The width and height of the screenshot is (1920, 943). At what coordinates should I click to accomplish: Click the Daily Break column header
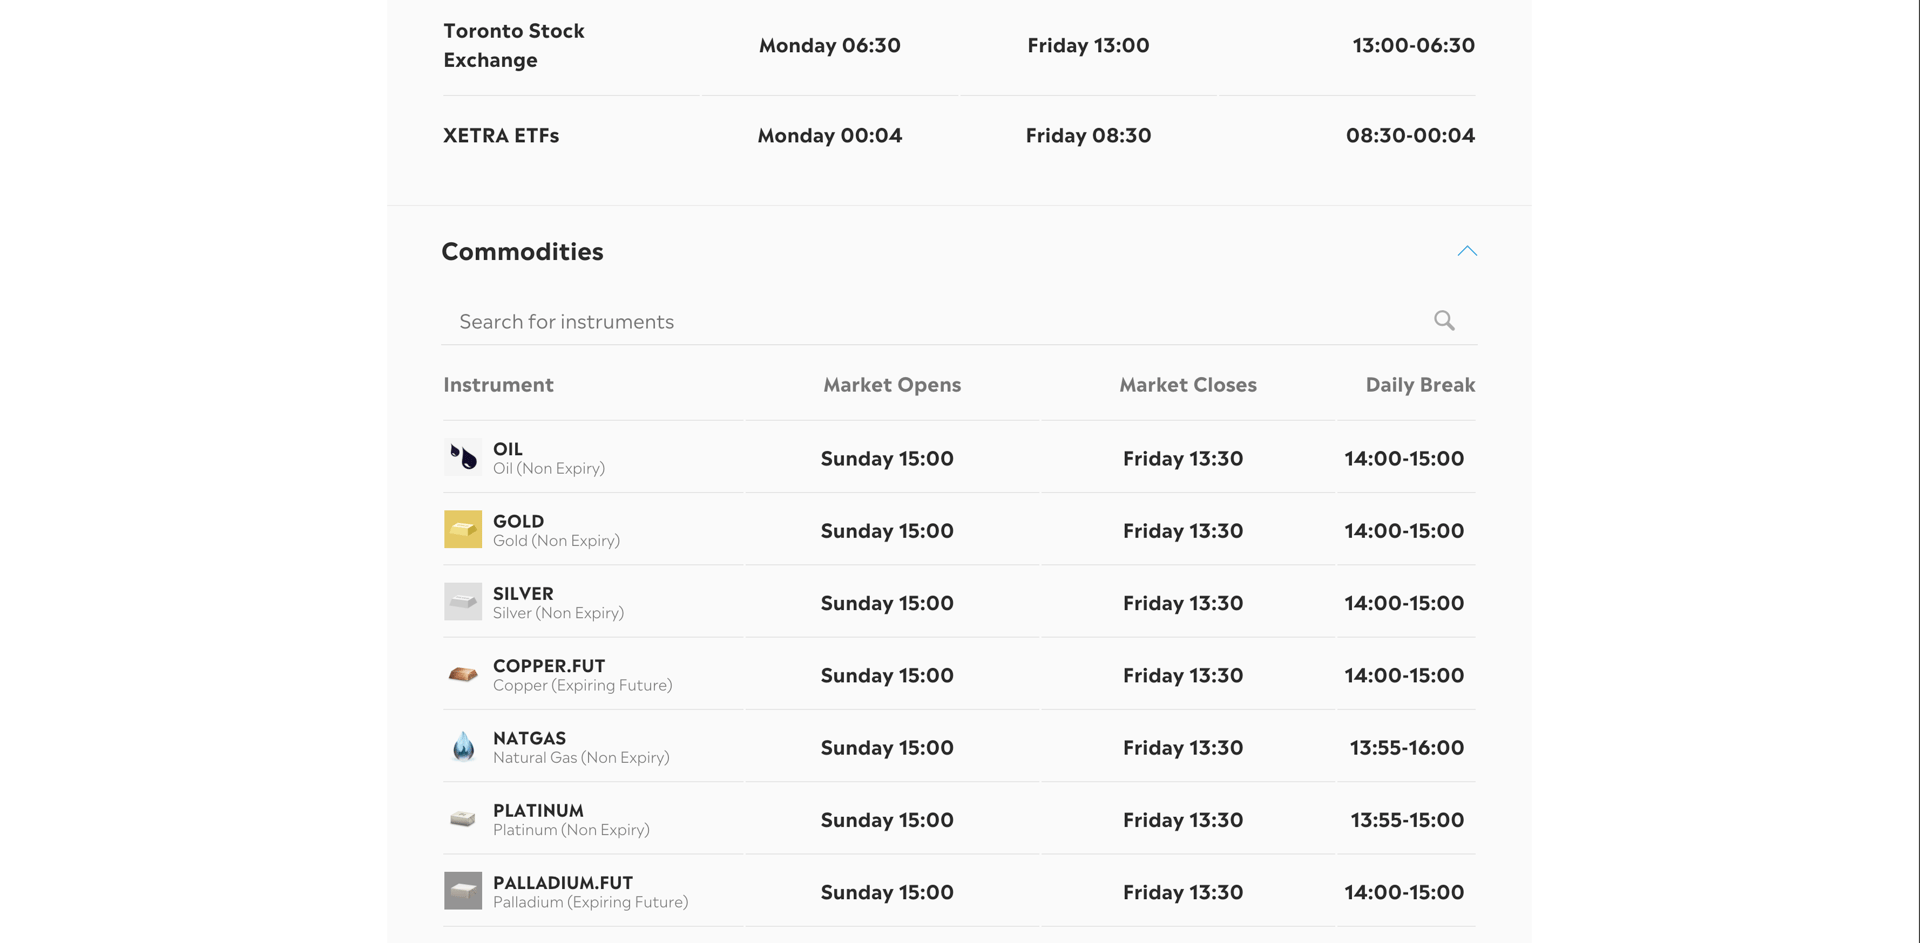[x=1420, y=384]
